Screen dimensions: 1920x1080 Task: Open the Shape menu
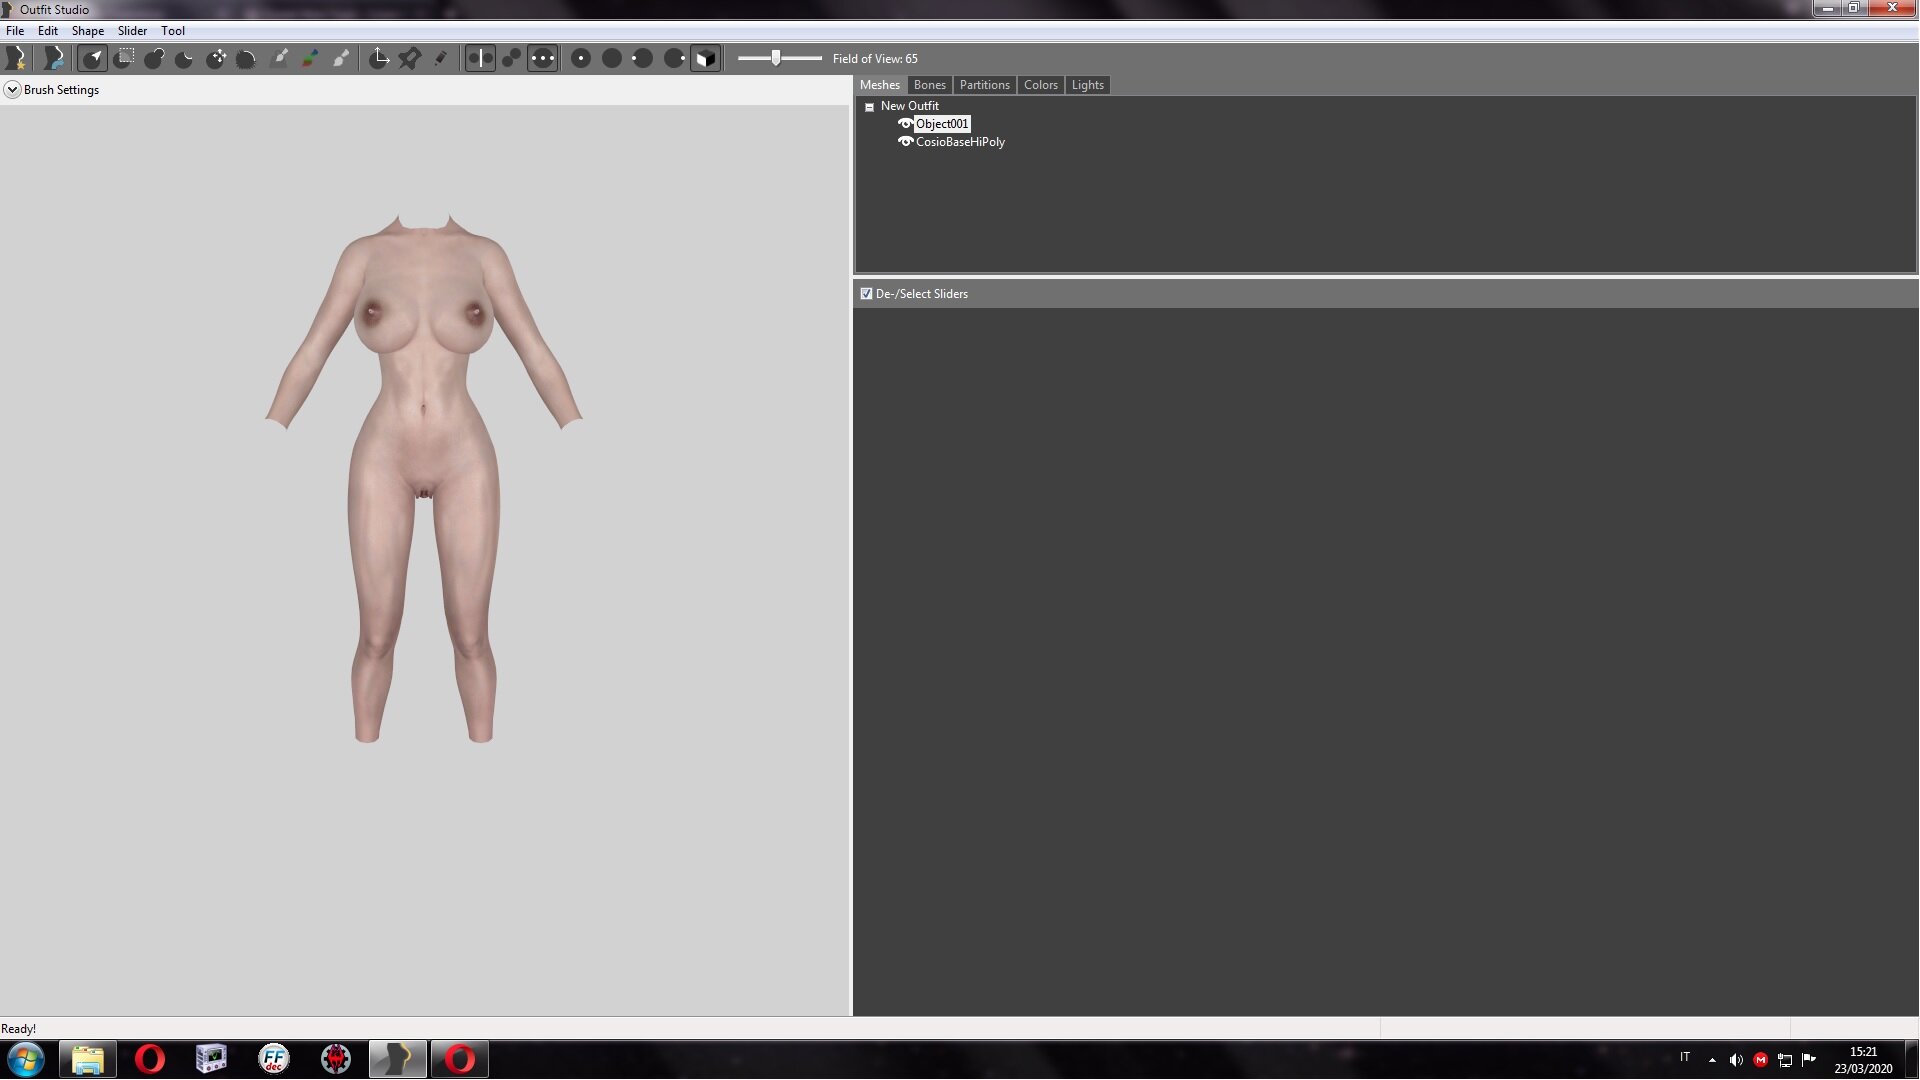(88, 31)
